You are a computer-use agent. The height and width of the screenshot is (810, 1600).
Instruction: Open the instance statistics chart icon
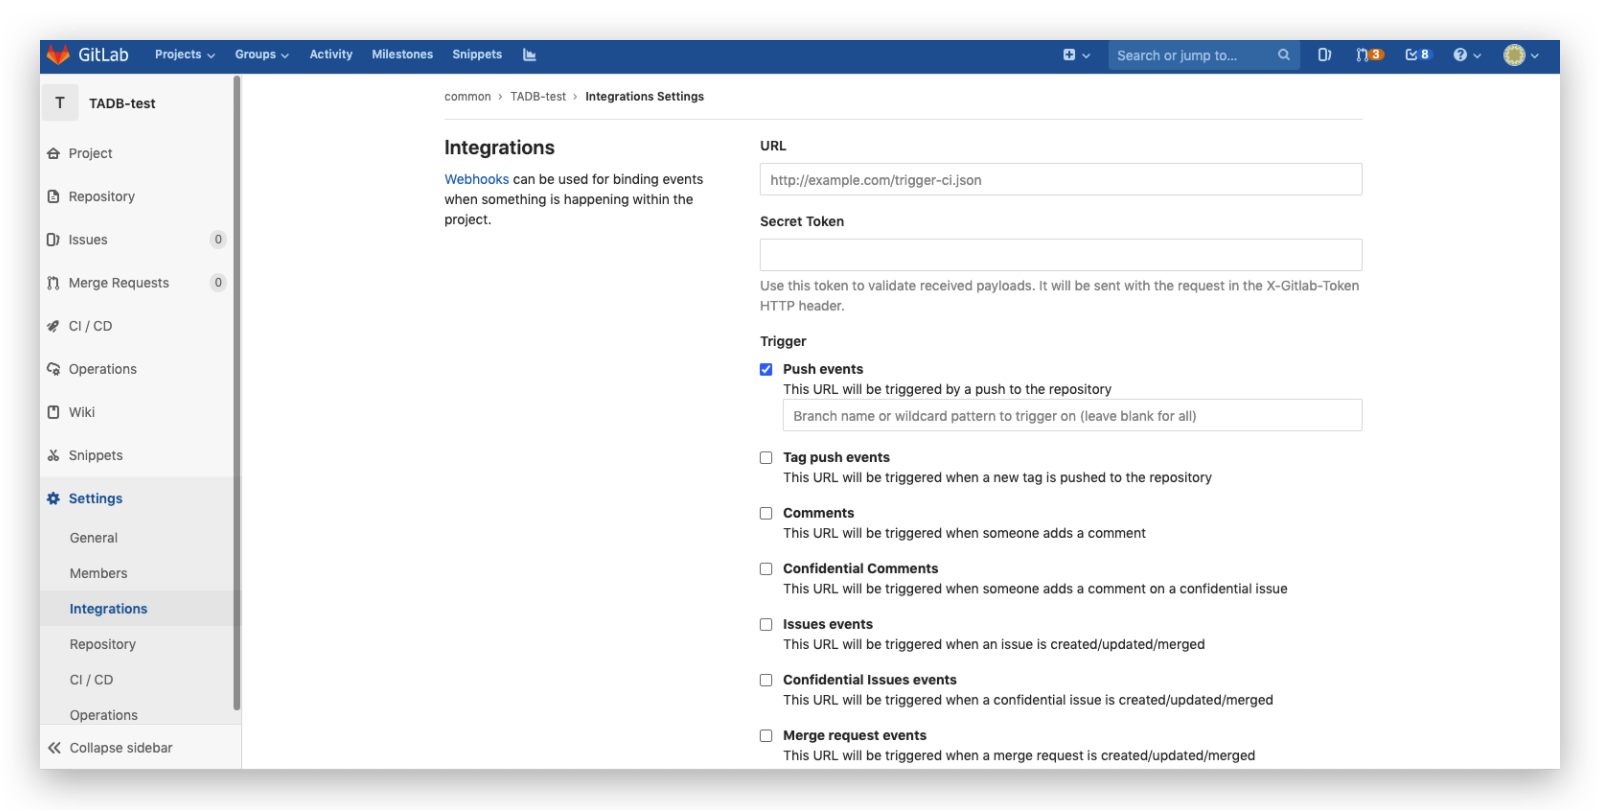click(529, 55)
